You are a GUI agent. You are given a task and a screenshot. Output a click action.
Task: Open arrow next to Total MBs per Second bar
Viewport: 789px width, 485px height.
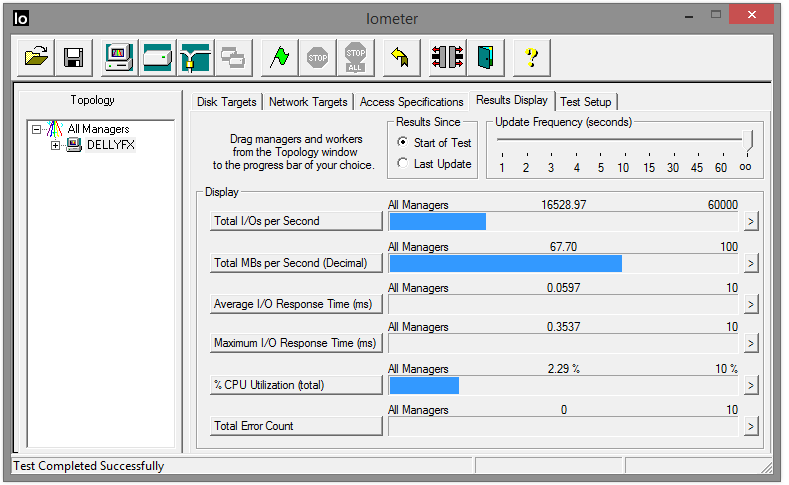point(751,263)
